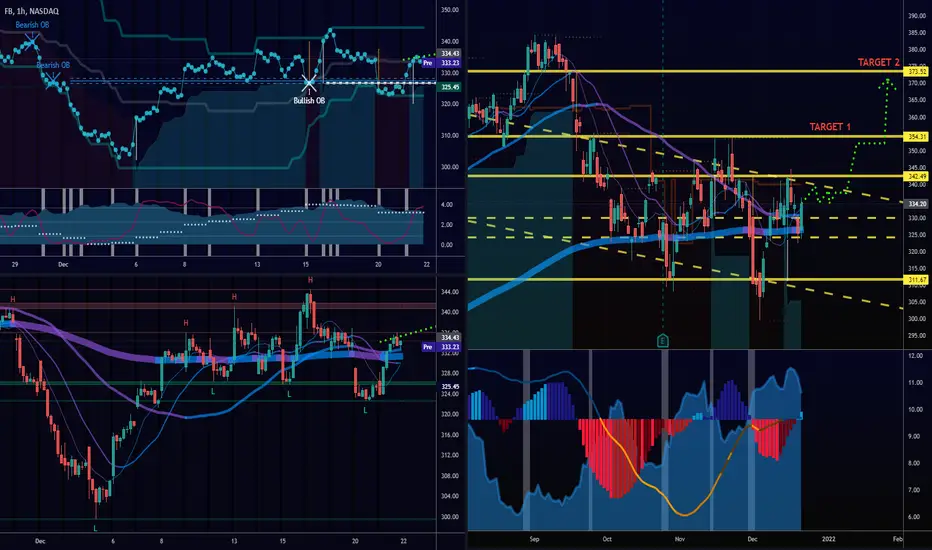Image resolution: width=932 pixels, height=550 pixels.
Task: Click the 344.00 price scale label
Action: pyautogui.click(x=450, y=292)
